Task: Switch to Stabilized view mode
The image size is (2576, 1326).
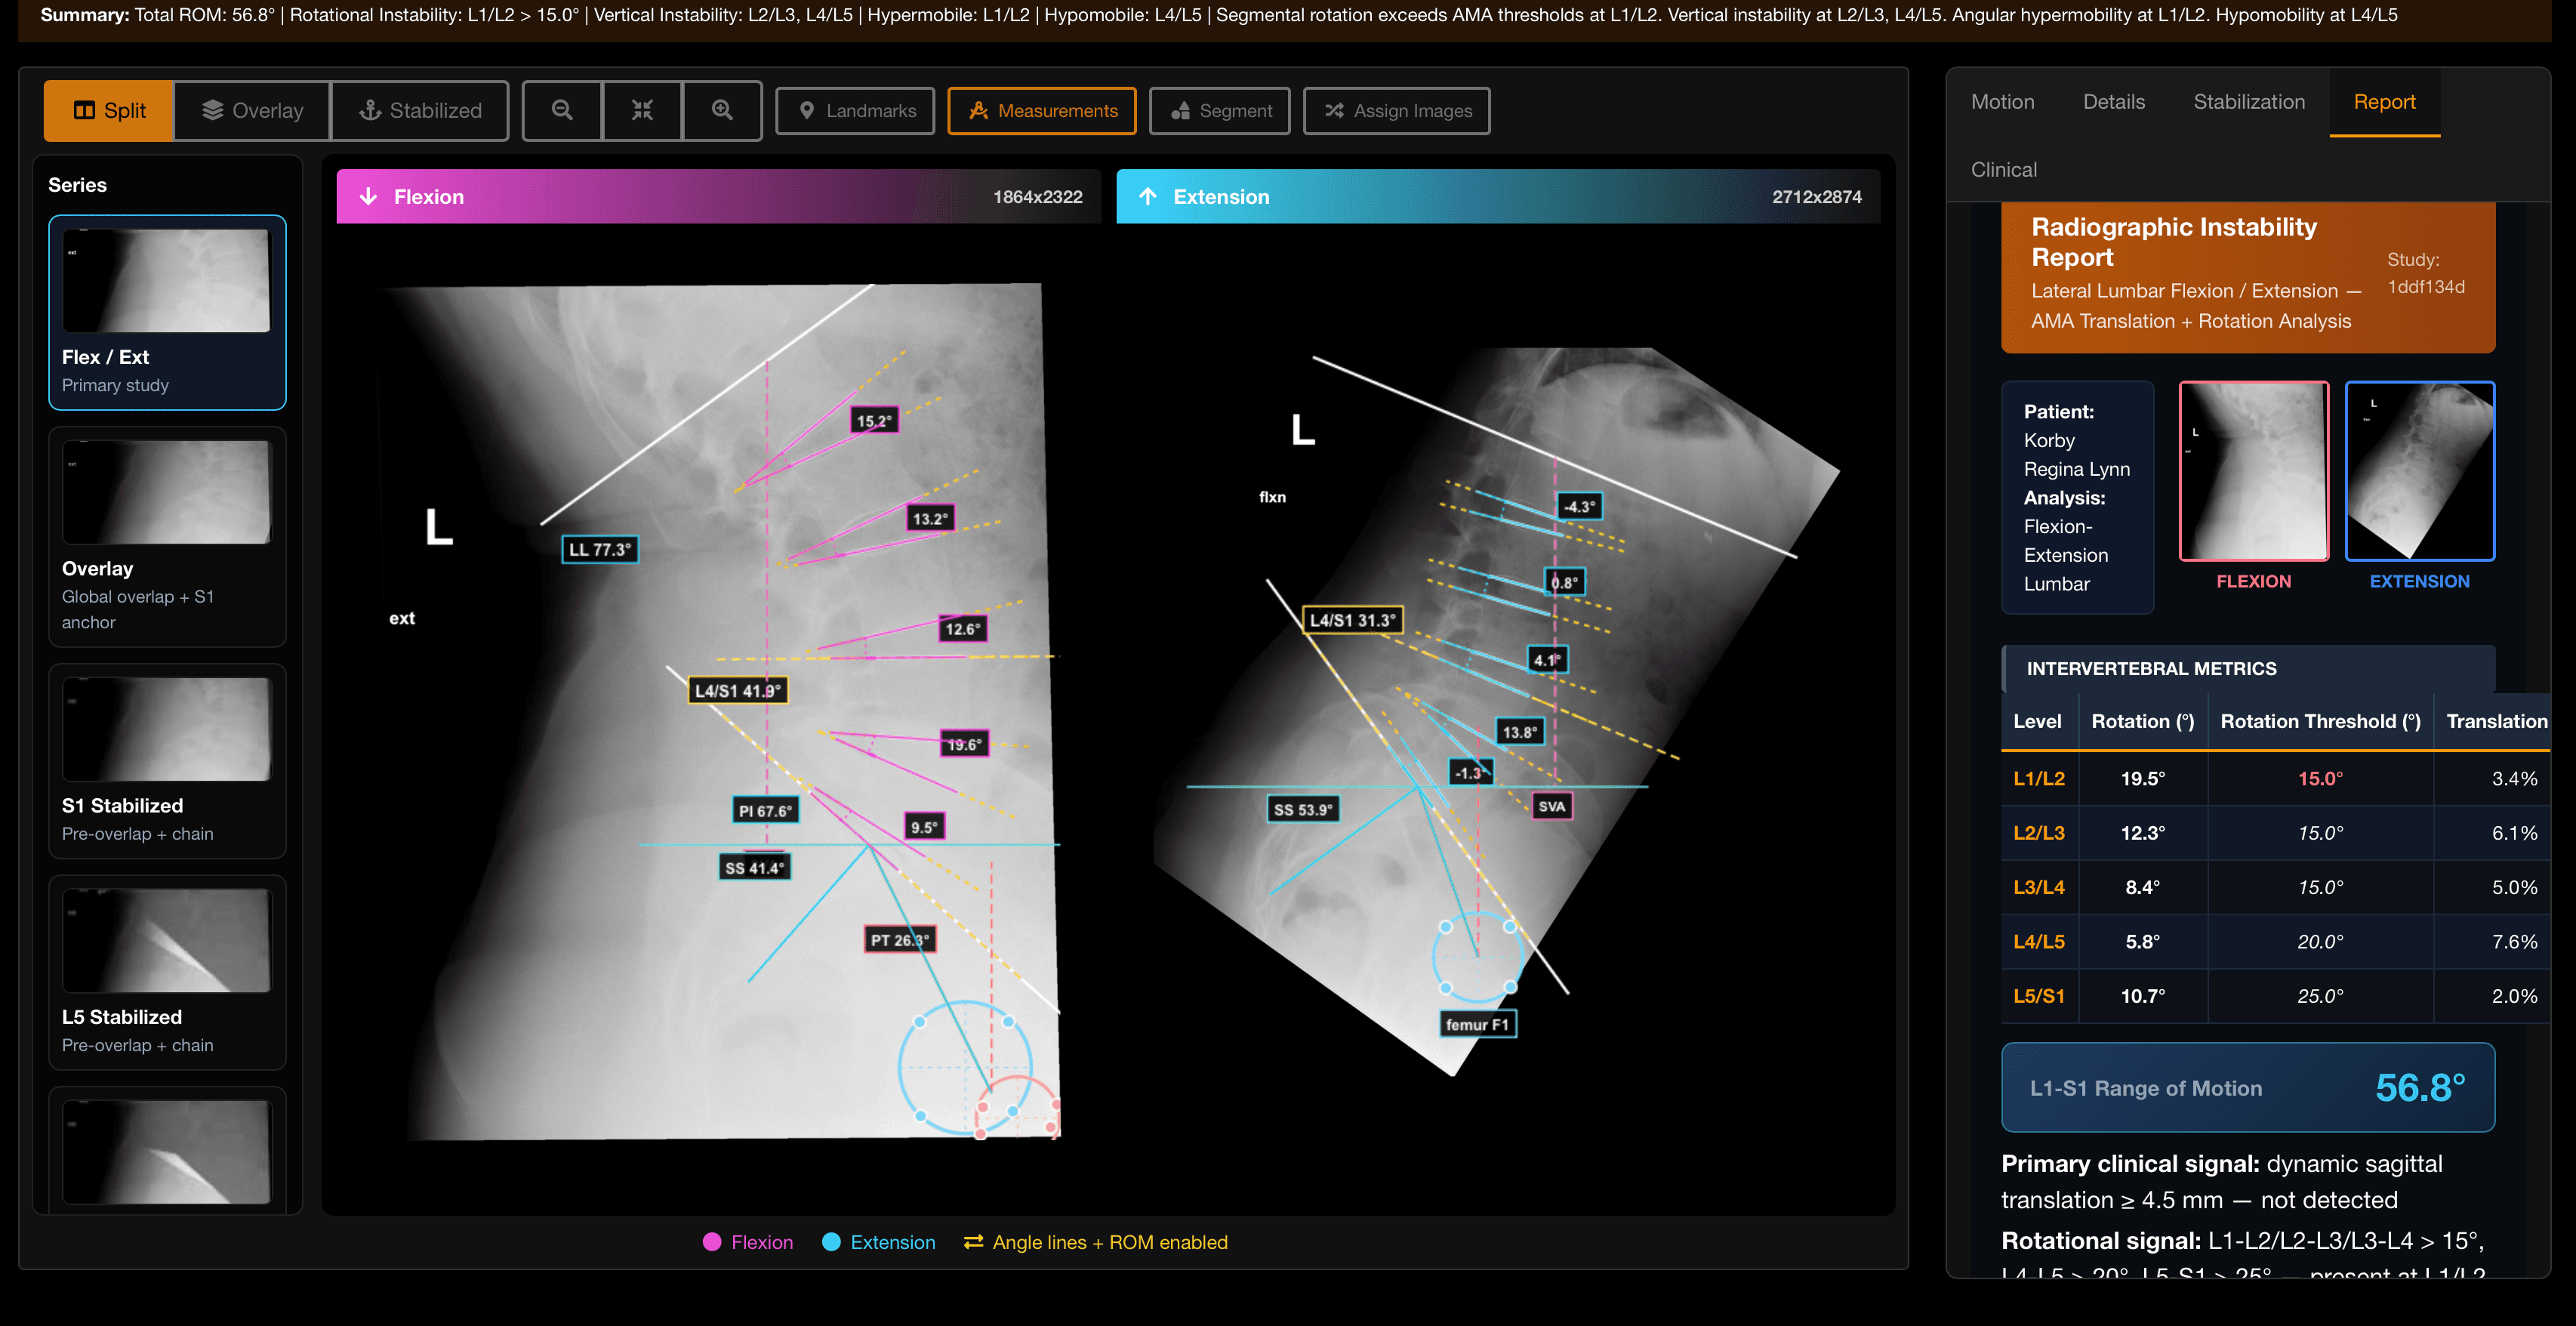Action: [x=420, y=111]
